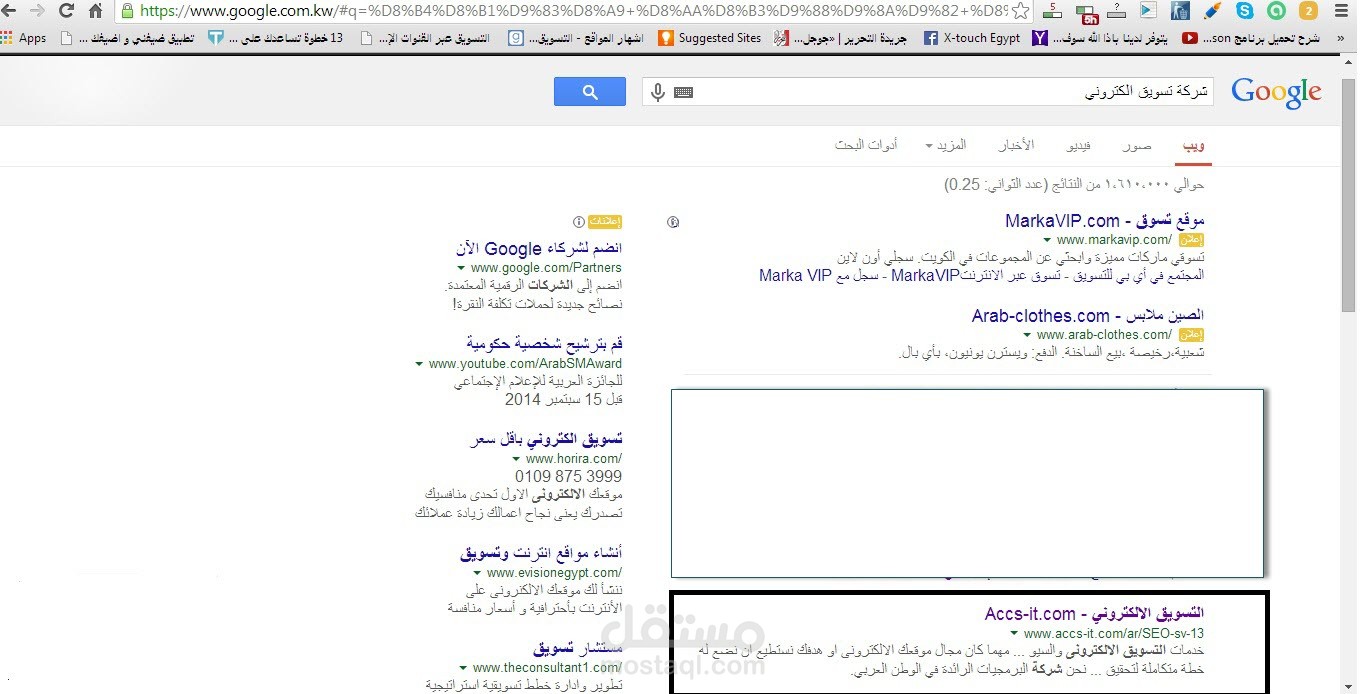
Task: Click the green circular extension icon
Action: coord(1276,11)
